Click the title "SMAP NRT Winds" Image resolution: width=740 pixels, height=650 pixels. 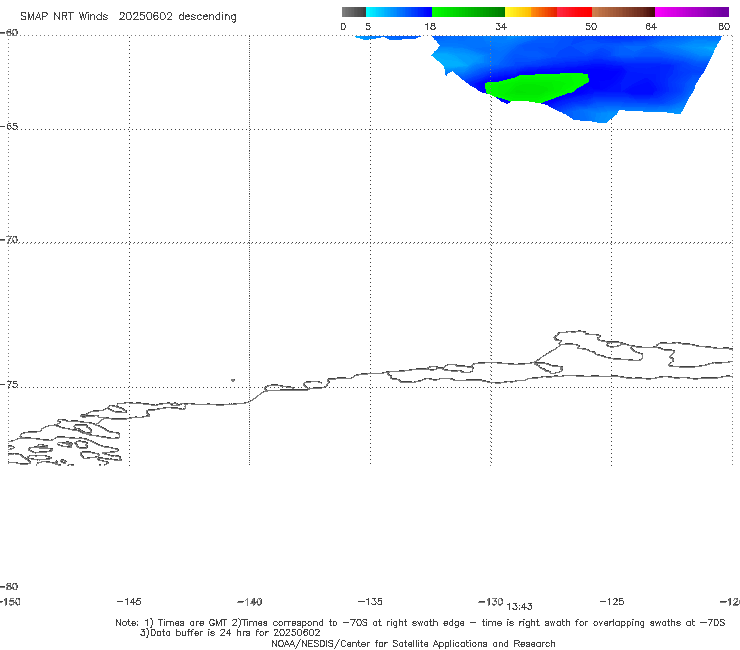click(64, 17)
